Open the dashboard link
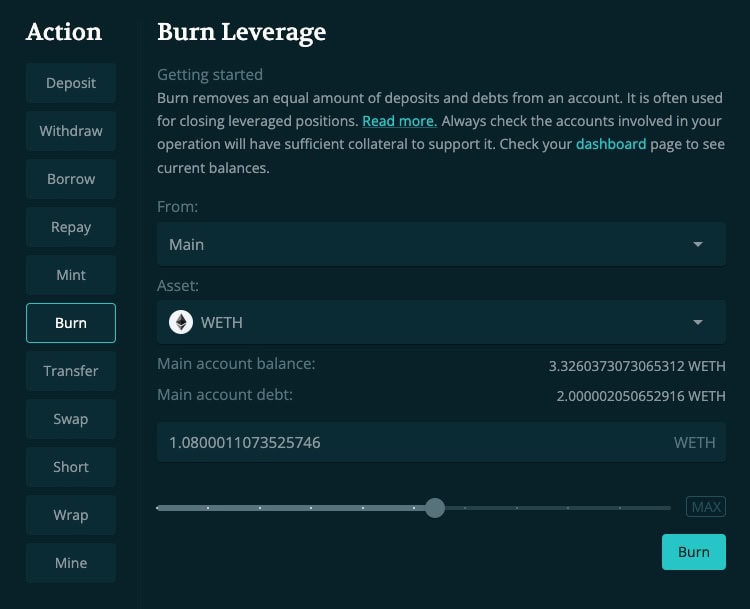The width and height of the screenshot is (750, 609). point(611,144)
